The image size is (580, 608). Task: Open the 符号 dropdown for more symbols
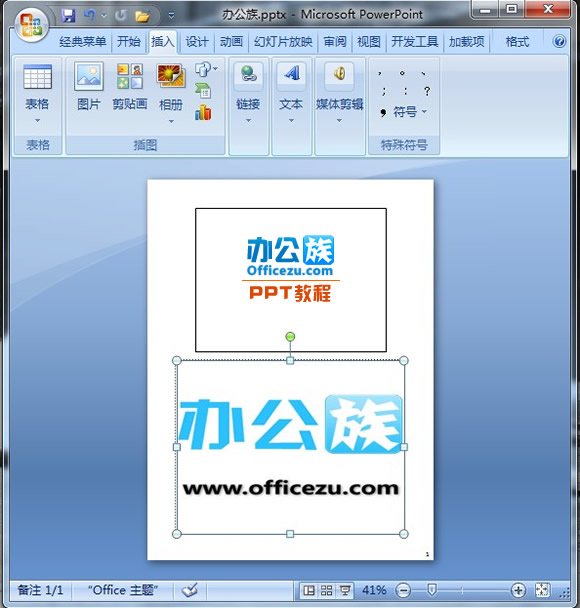coord(410,112)
